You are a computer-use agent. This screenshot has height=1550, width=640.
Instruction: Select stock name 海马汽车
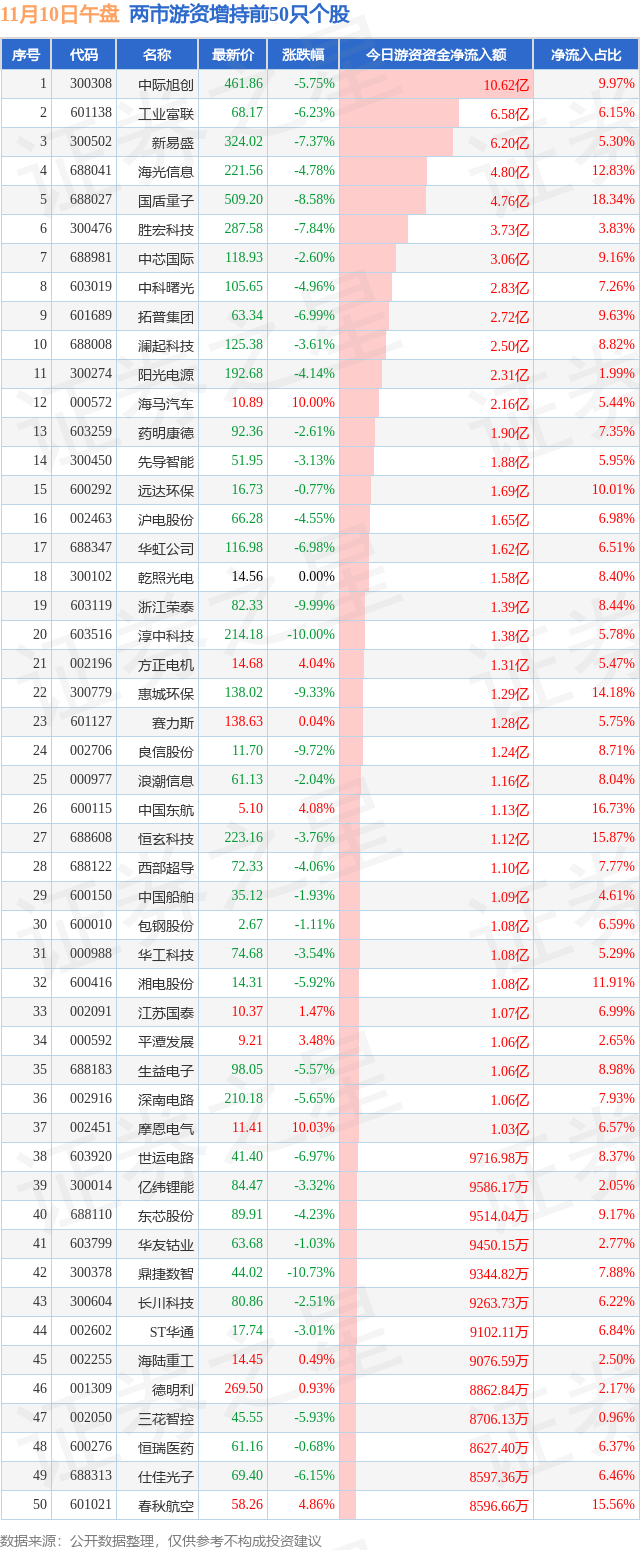click(x=167, y=404)
